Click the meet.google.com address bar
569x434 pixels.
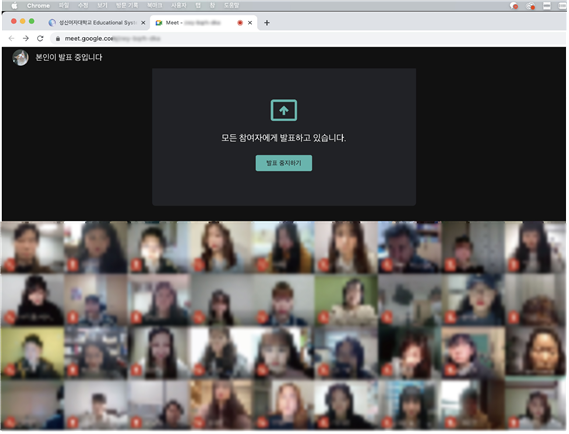(308, 38)
